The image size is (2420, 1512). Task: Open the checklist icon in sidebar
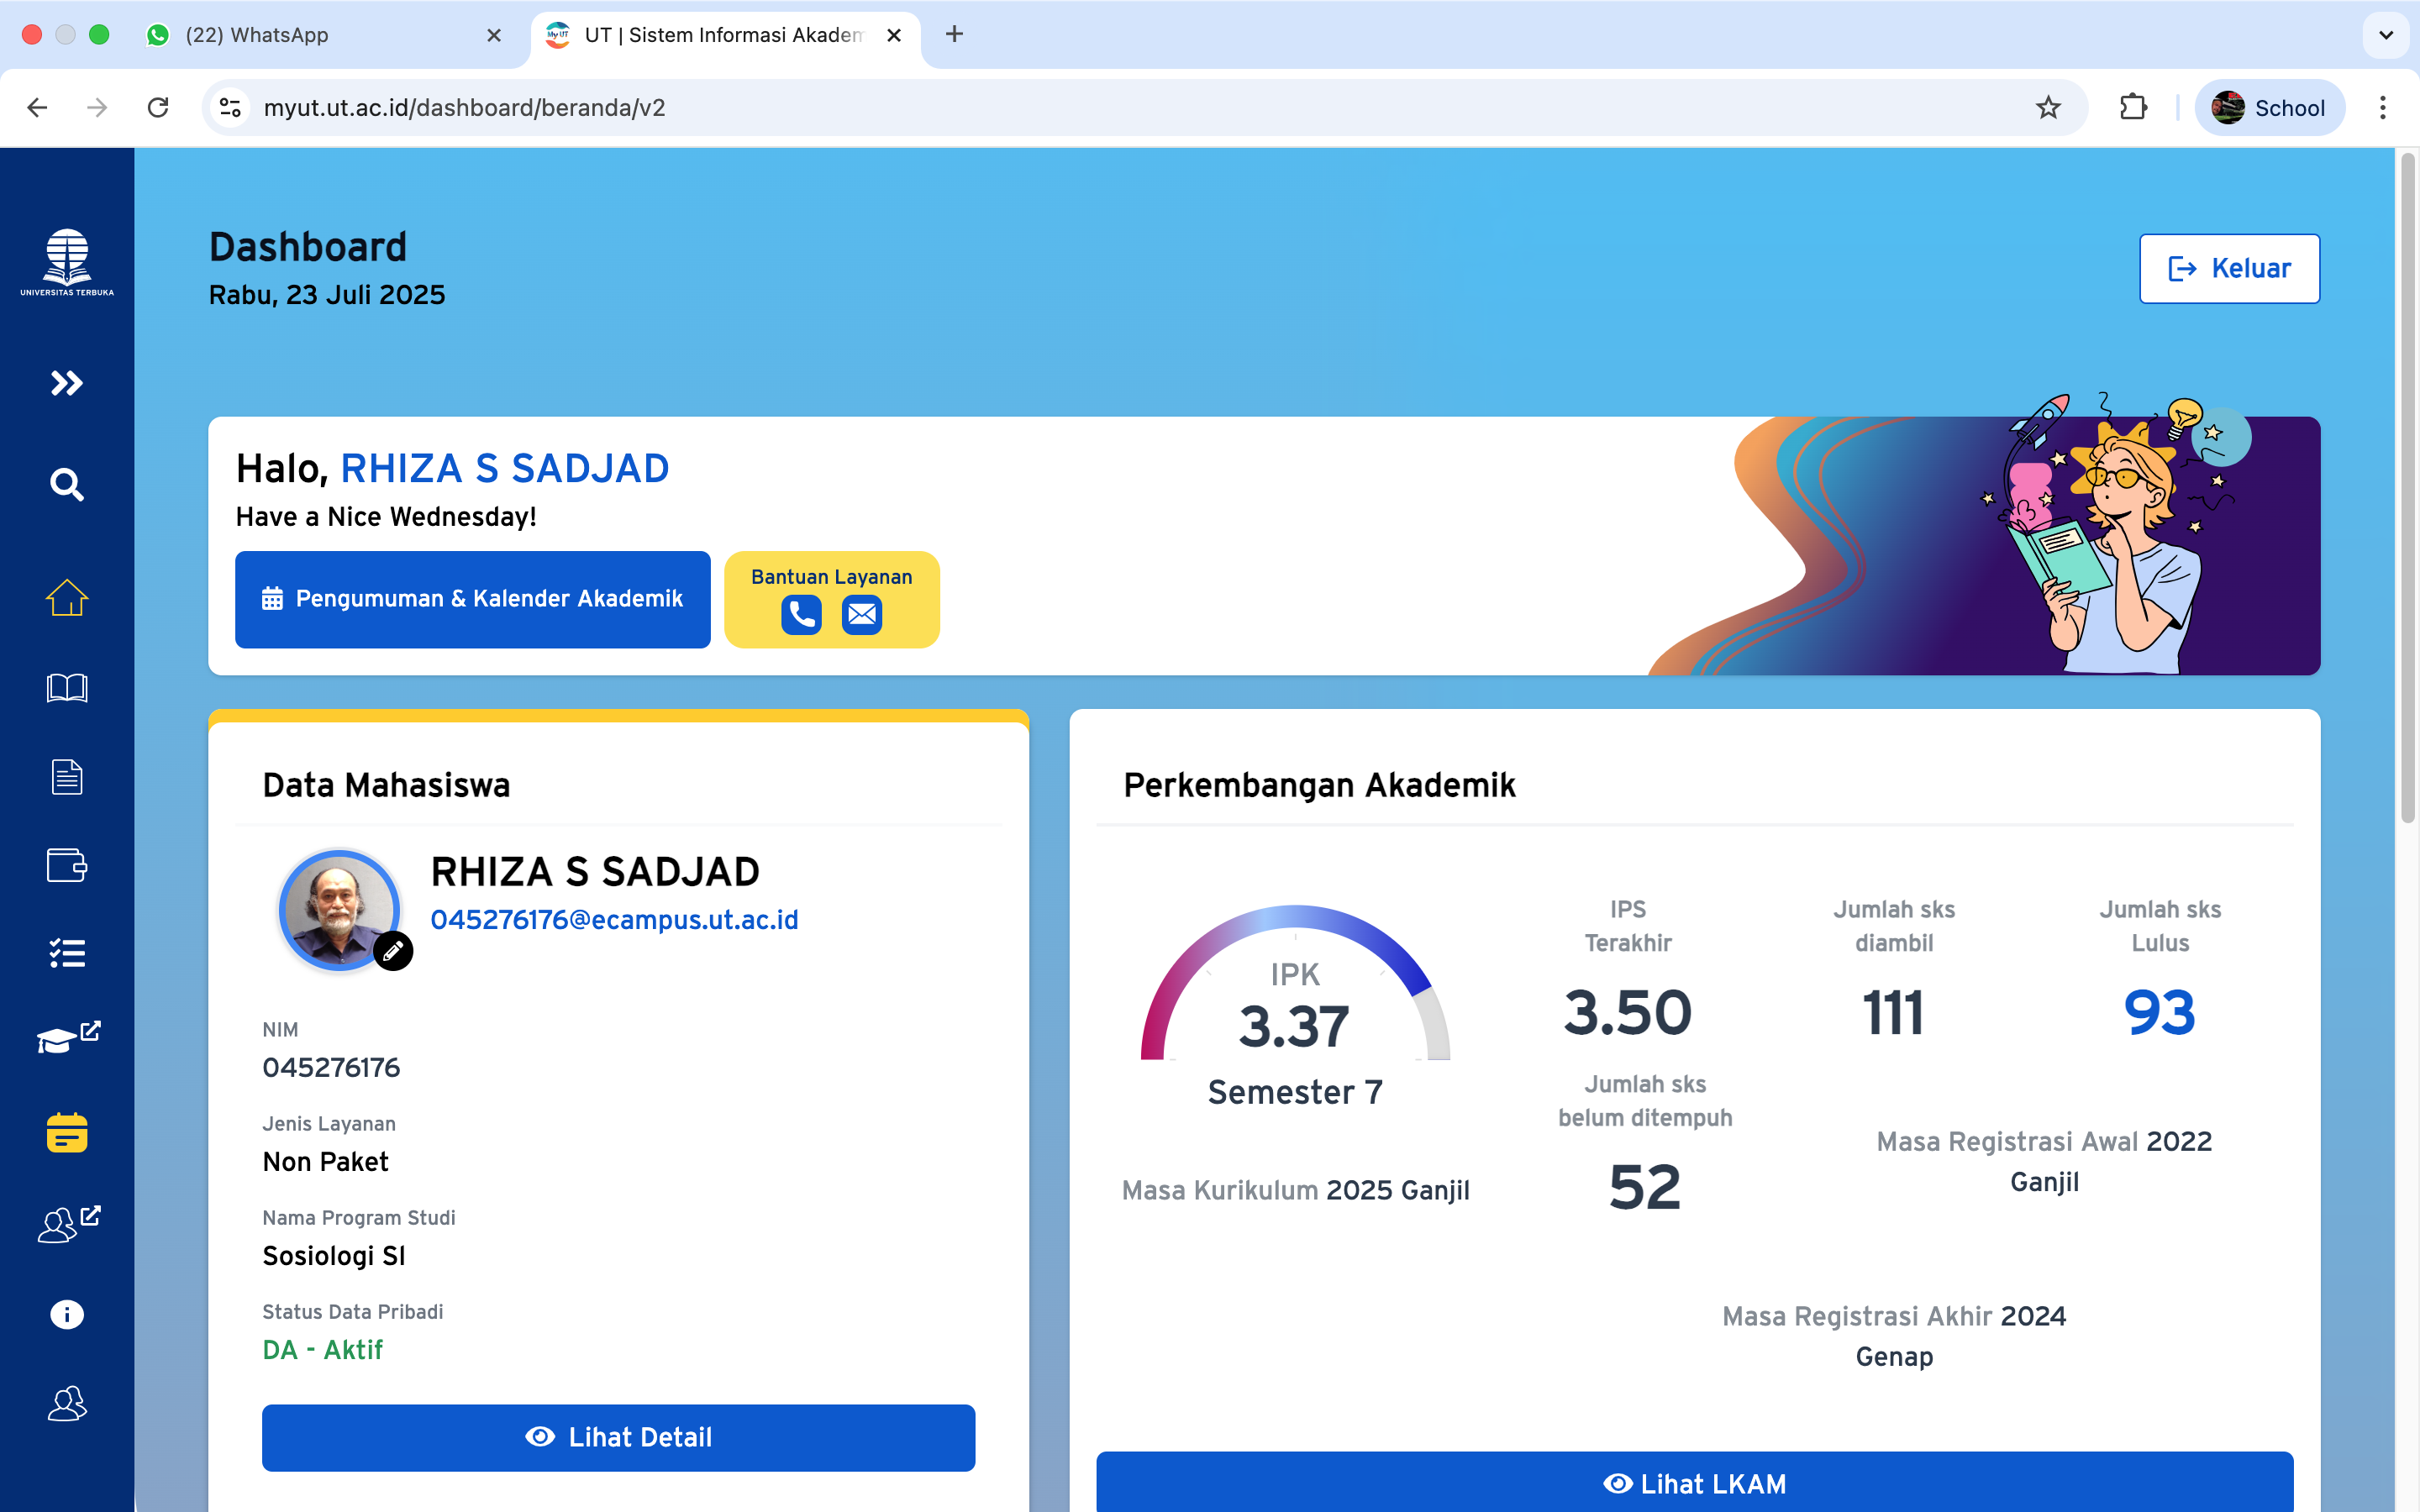[x=67, y=953]
